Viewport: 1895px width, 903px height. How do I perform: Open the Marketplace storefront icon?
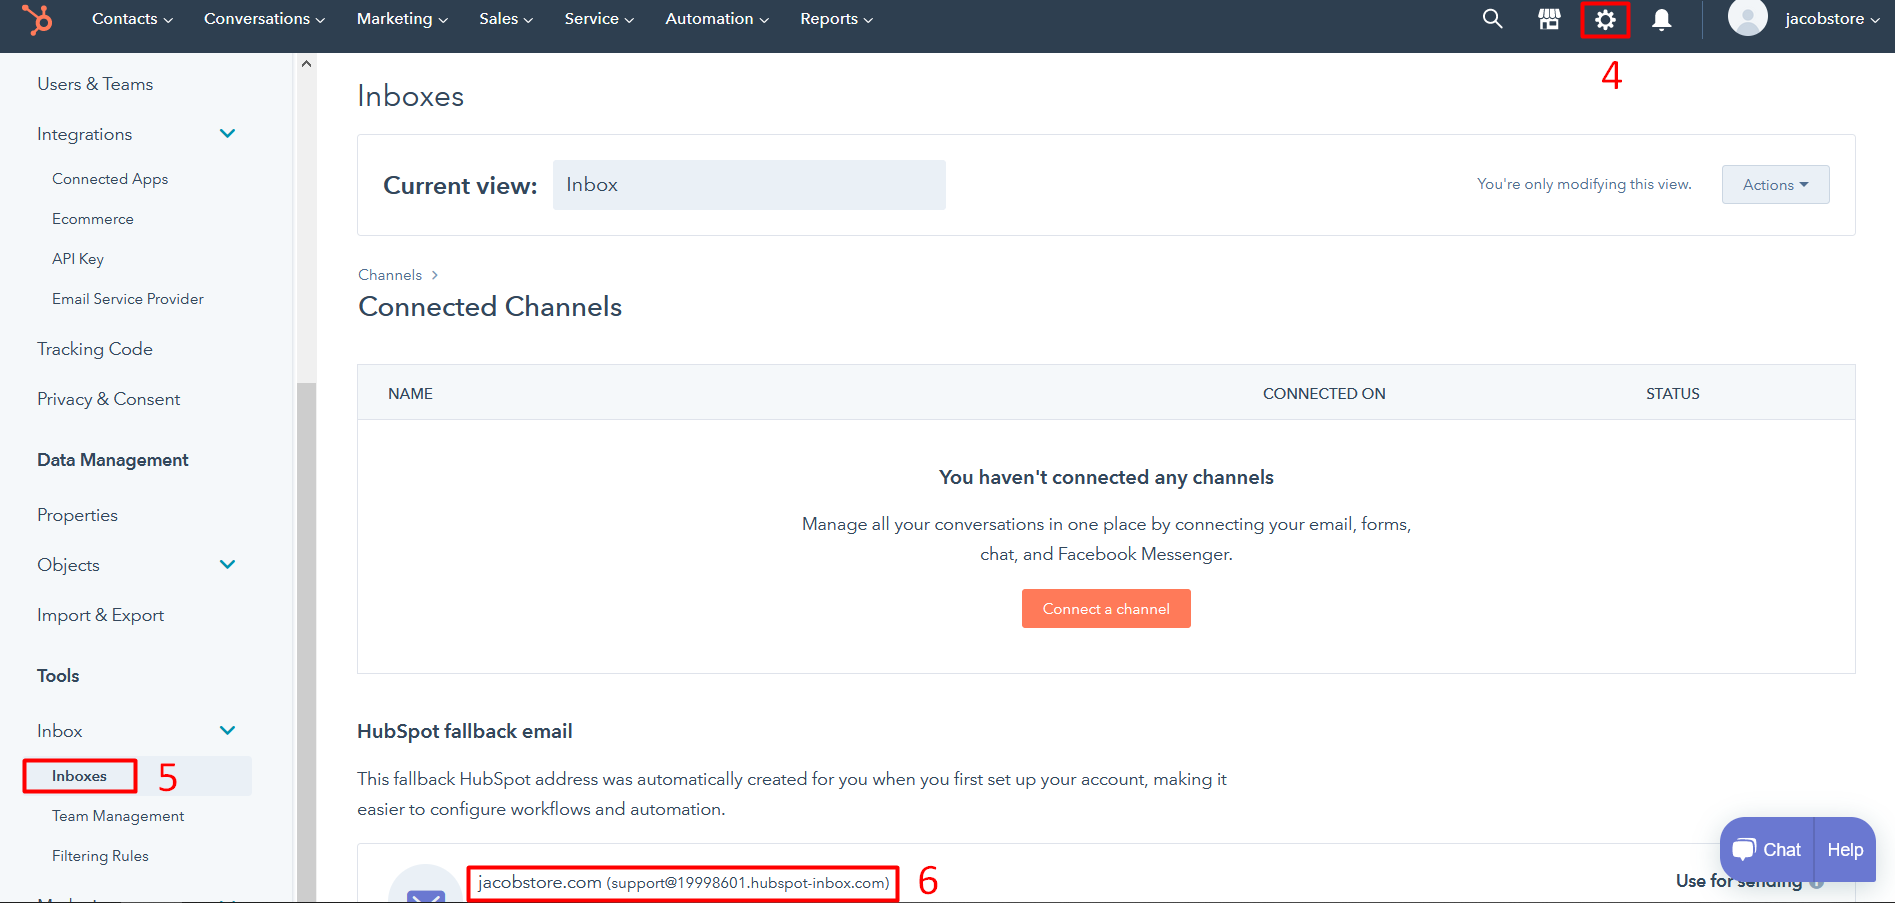pyautogui.click(x=1549, y=19)
